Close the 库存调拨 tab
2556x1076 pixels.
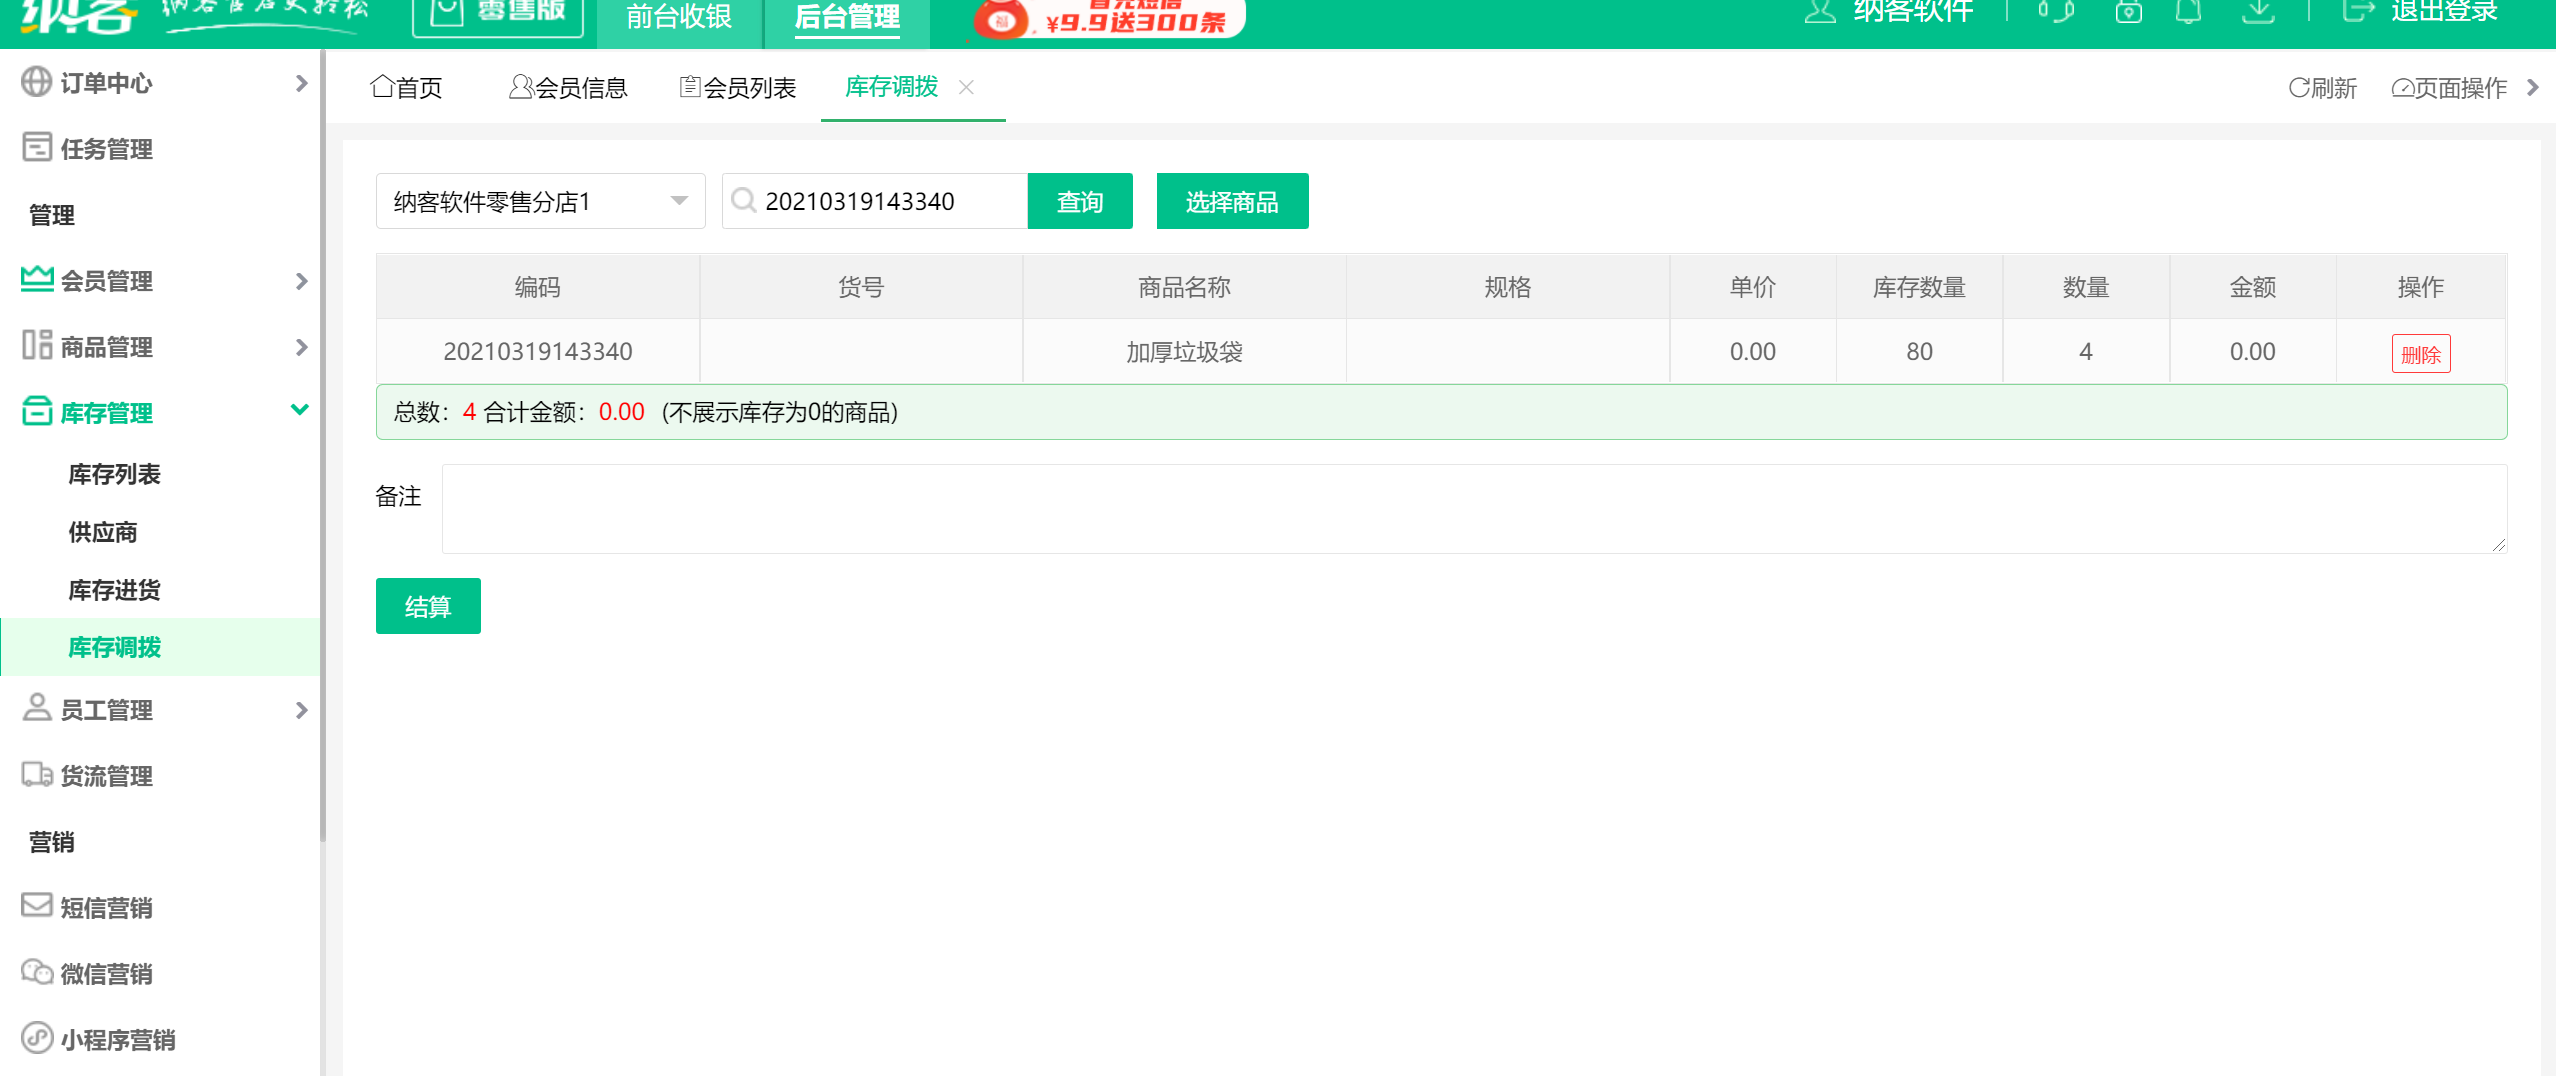966,88
